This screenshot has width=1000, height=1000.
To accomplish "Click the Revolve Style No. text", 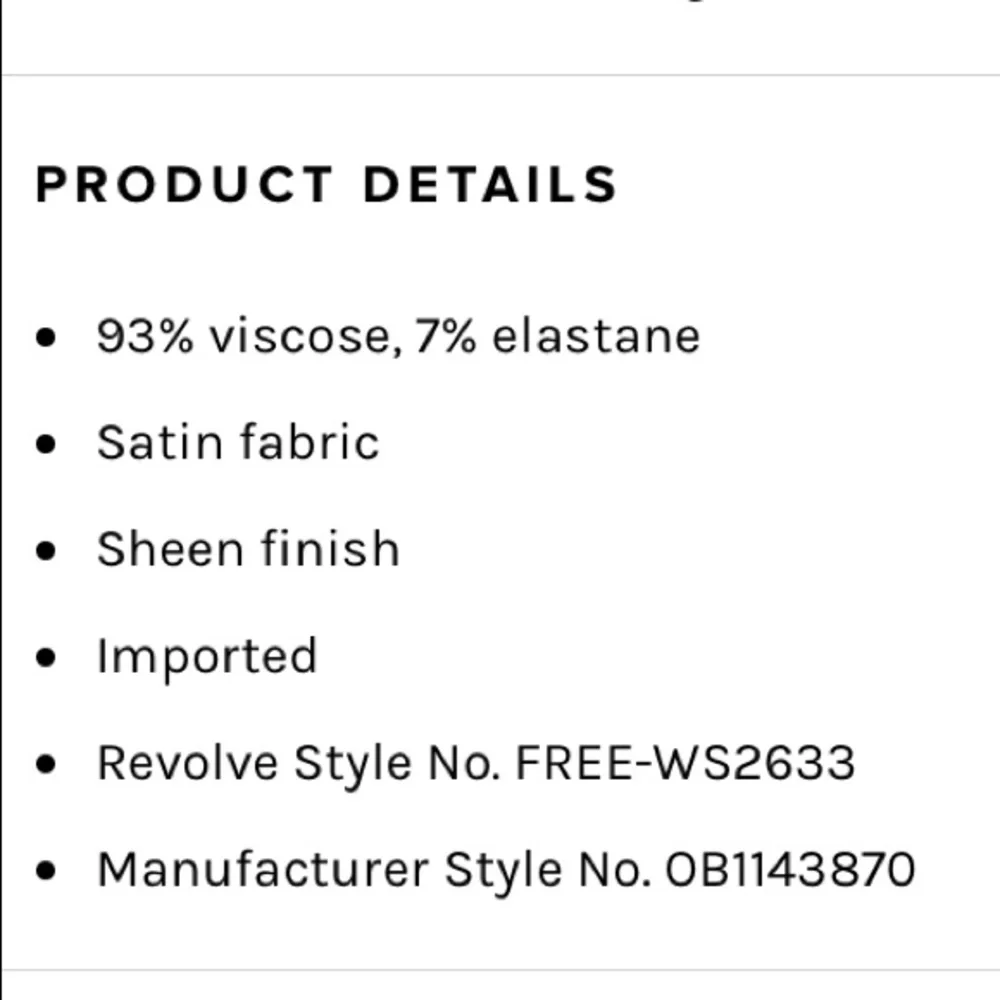I will click(x=298, y=763).
